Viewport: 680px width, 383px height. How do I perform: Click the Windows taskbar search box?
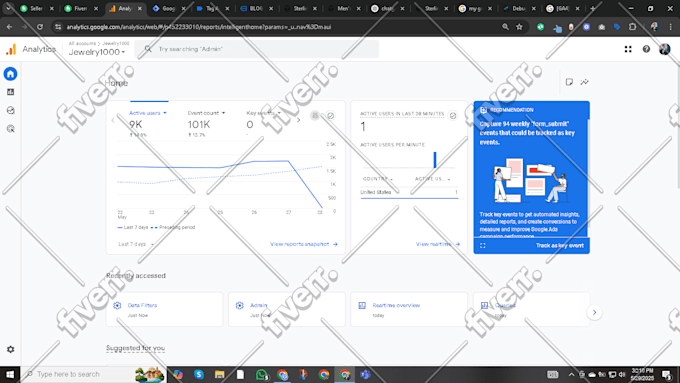coord(93,374)
